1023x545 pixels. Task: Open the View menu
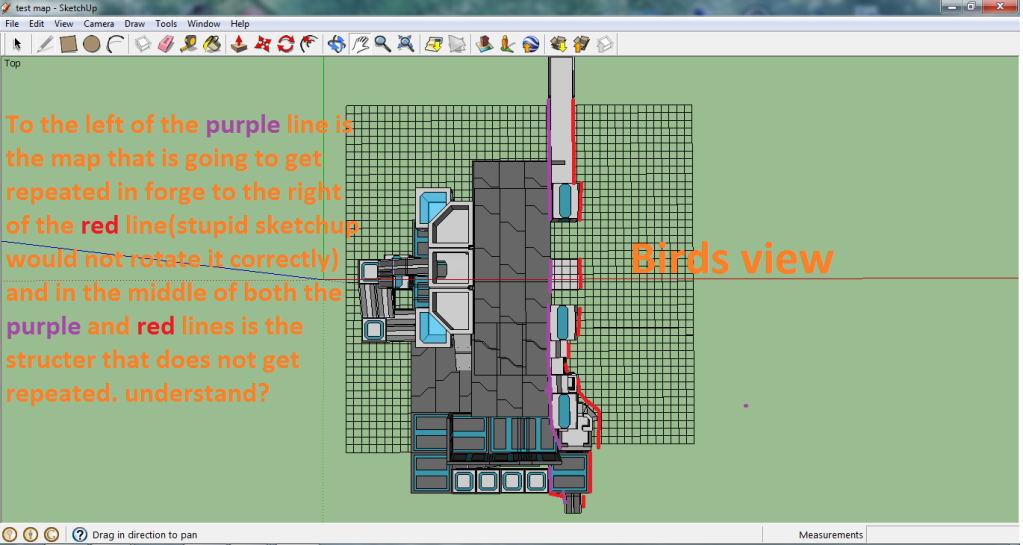[x=63, y=23]
